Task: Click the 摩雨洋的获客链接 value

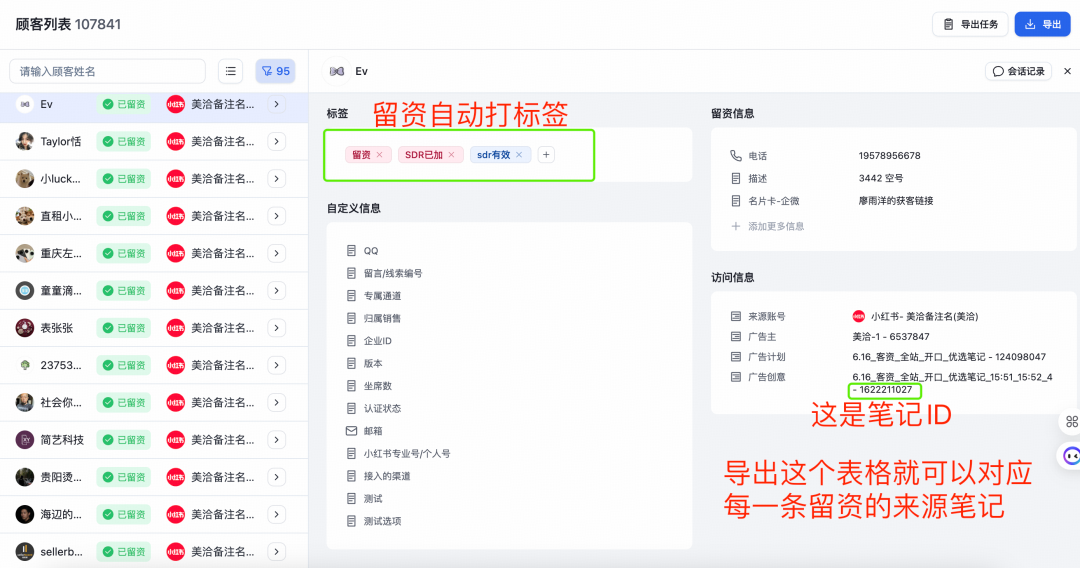Action: [895, 201]
